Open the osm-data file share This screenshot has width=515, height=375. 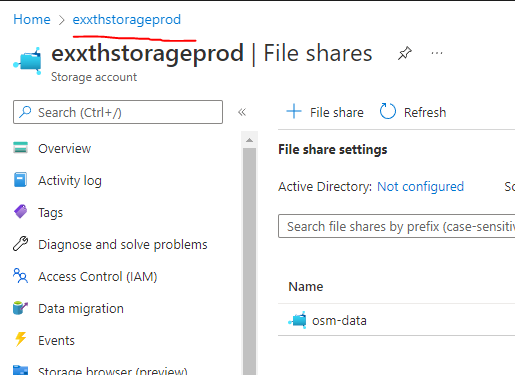(339, 320)
